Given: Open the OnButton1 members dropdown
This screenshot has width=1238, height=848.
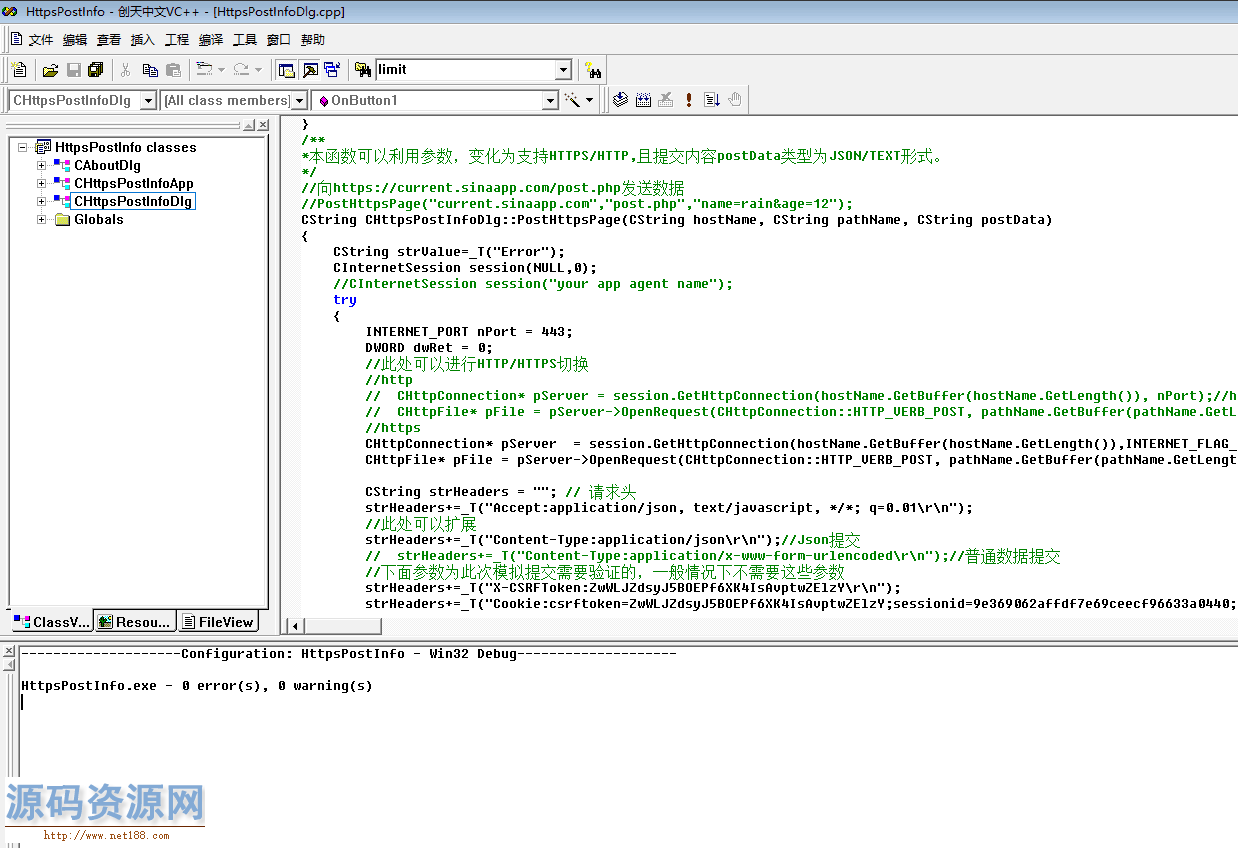Looking at the screenshot, I should coord(549,101).
